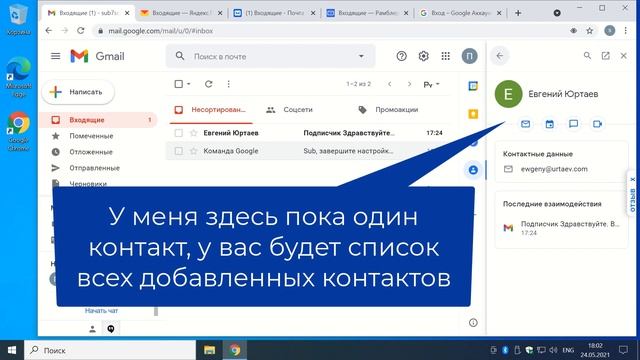Show side panel info icon at bottom
Image resolution: width=640 pixels, height=360 pixels.
(x=473, y=323)
